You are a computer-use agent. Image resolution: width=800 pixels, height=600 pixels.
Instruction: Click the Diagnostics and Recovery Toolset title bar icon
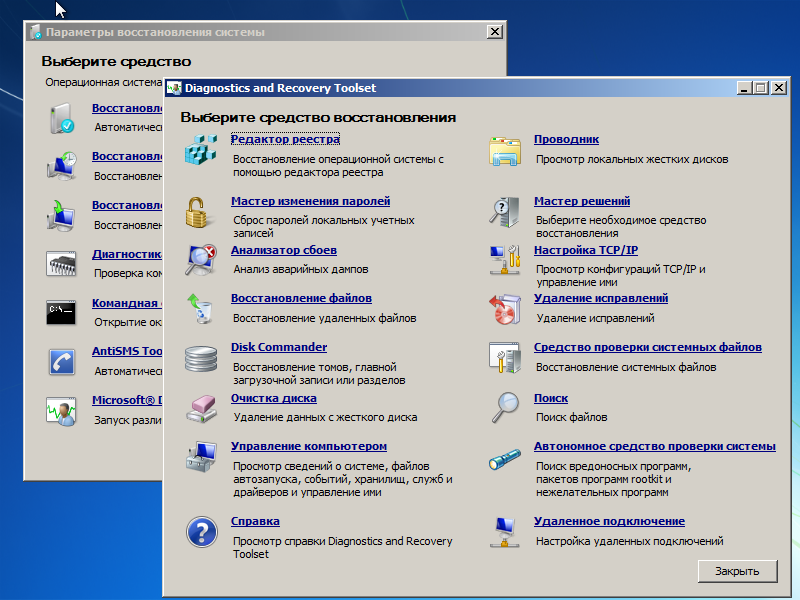point(174,88)
